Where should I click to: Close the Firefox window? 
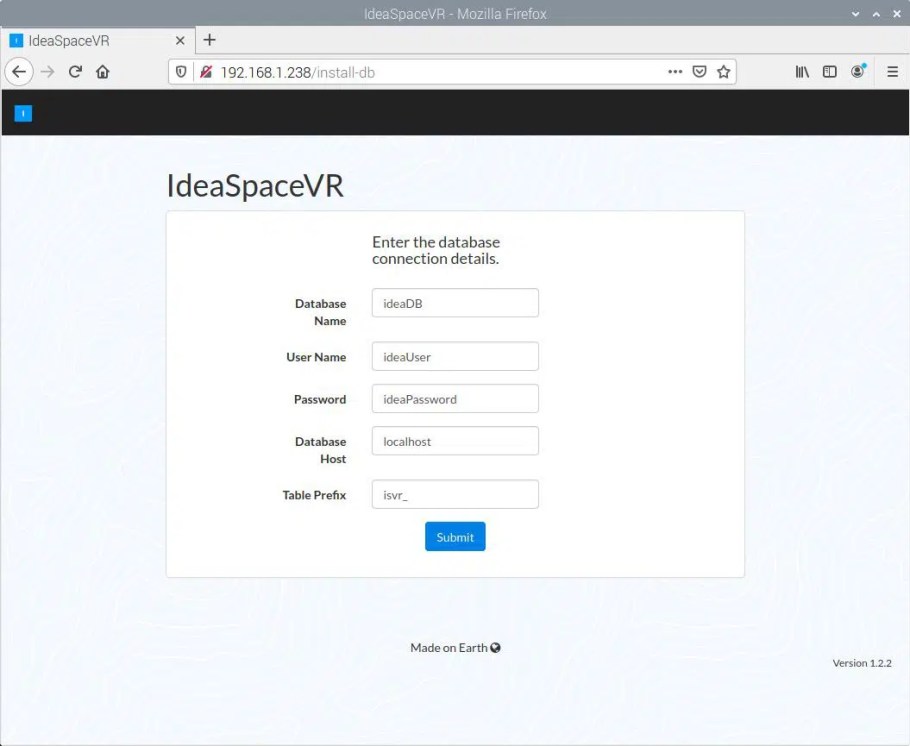click(897, 14)
